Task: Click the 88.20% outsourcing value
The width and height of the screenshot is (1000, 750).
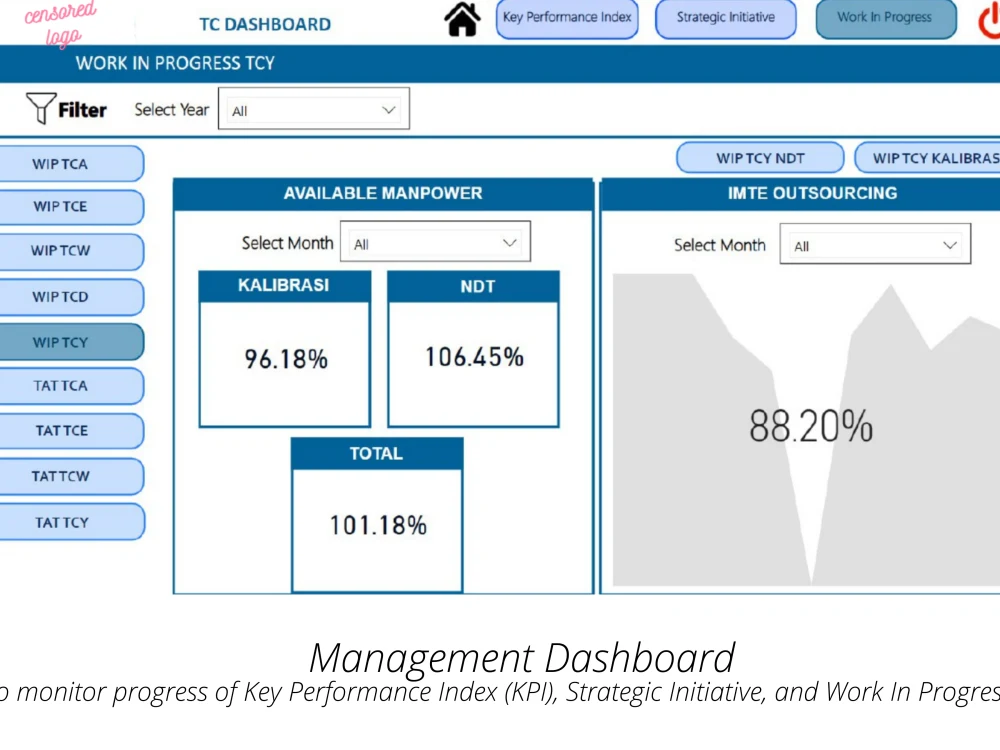Action: coord(811,427)
